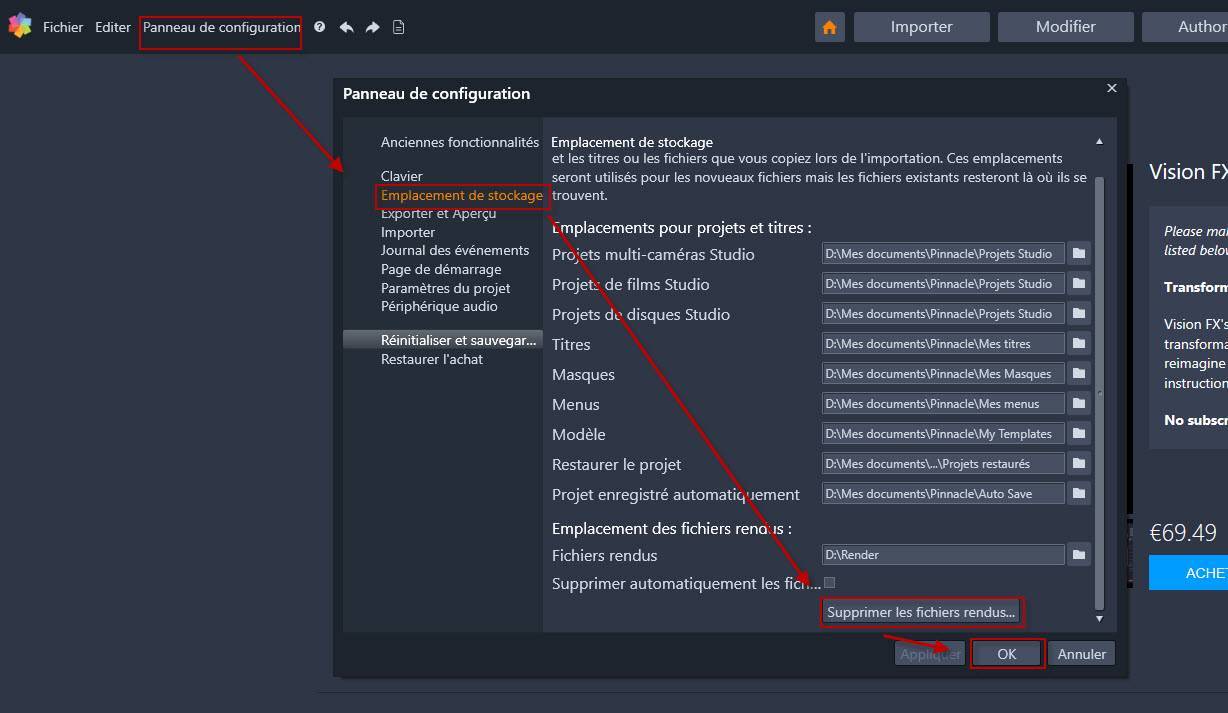Click the undo arrow icon

pos(346,27)
